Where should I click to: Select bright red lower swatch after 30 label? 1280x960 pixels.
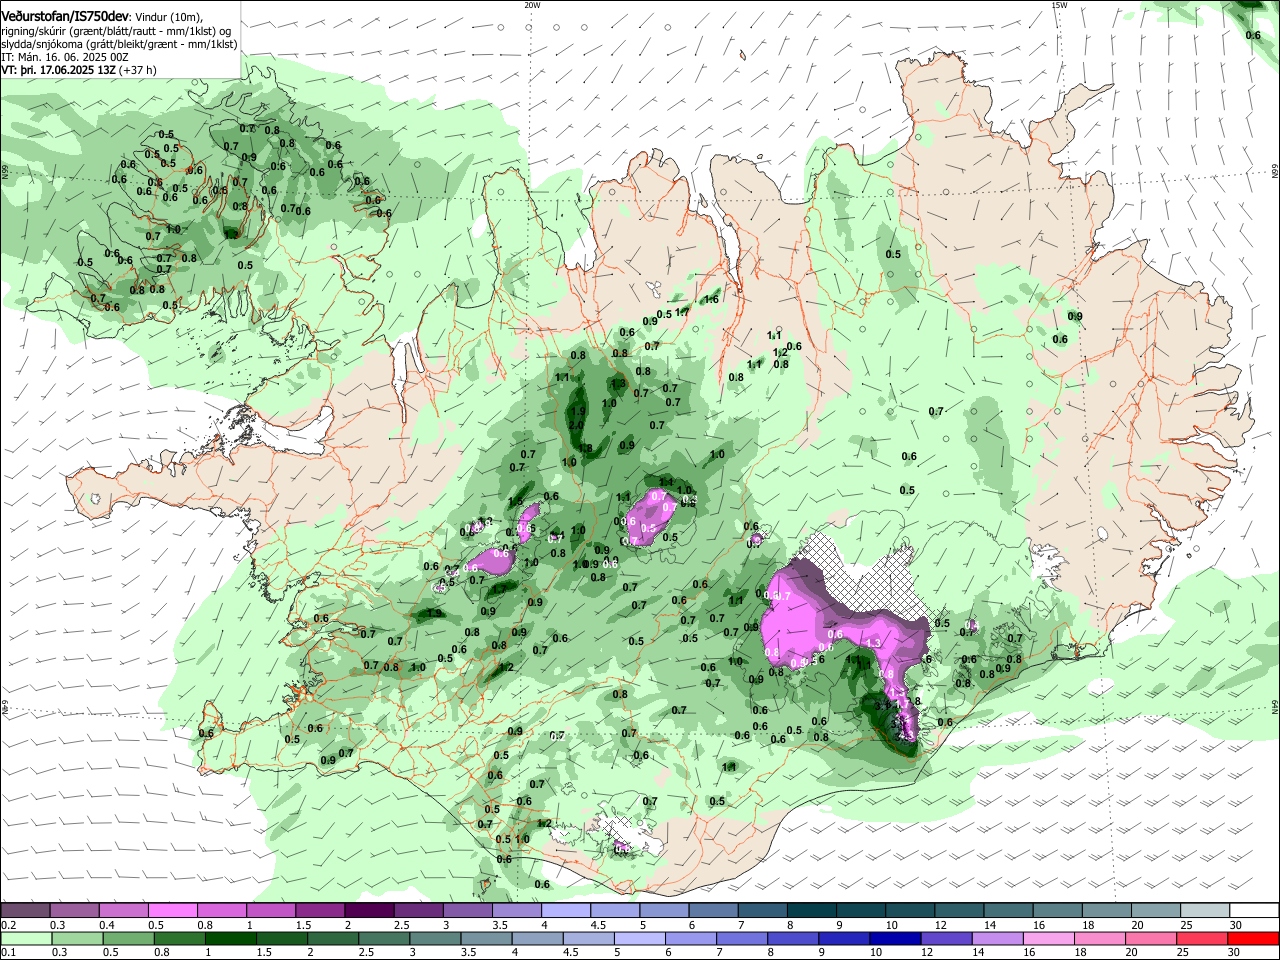[x=1254, y=938]
